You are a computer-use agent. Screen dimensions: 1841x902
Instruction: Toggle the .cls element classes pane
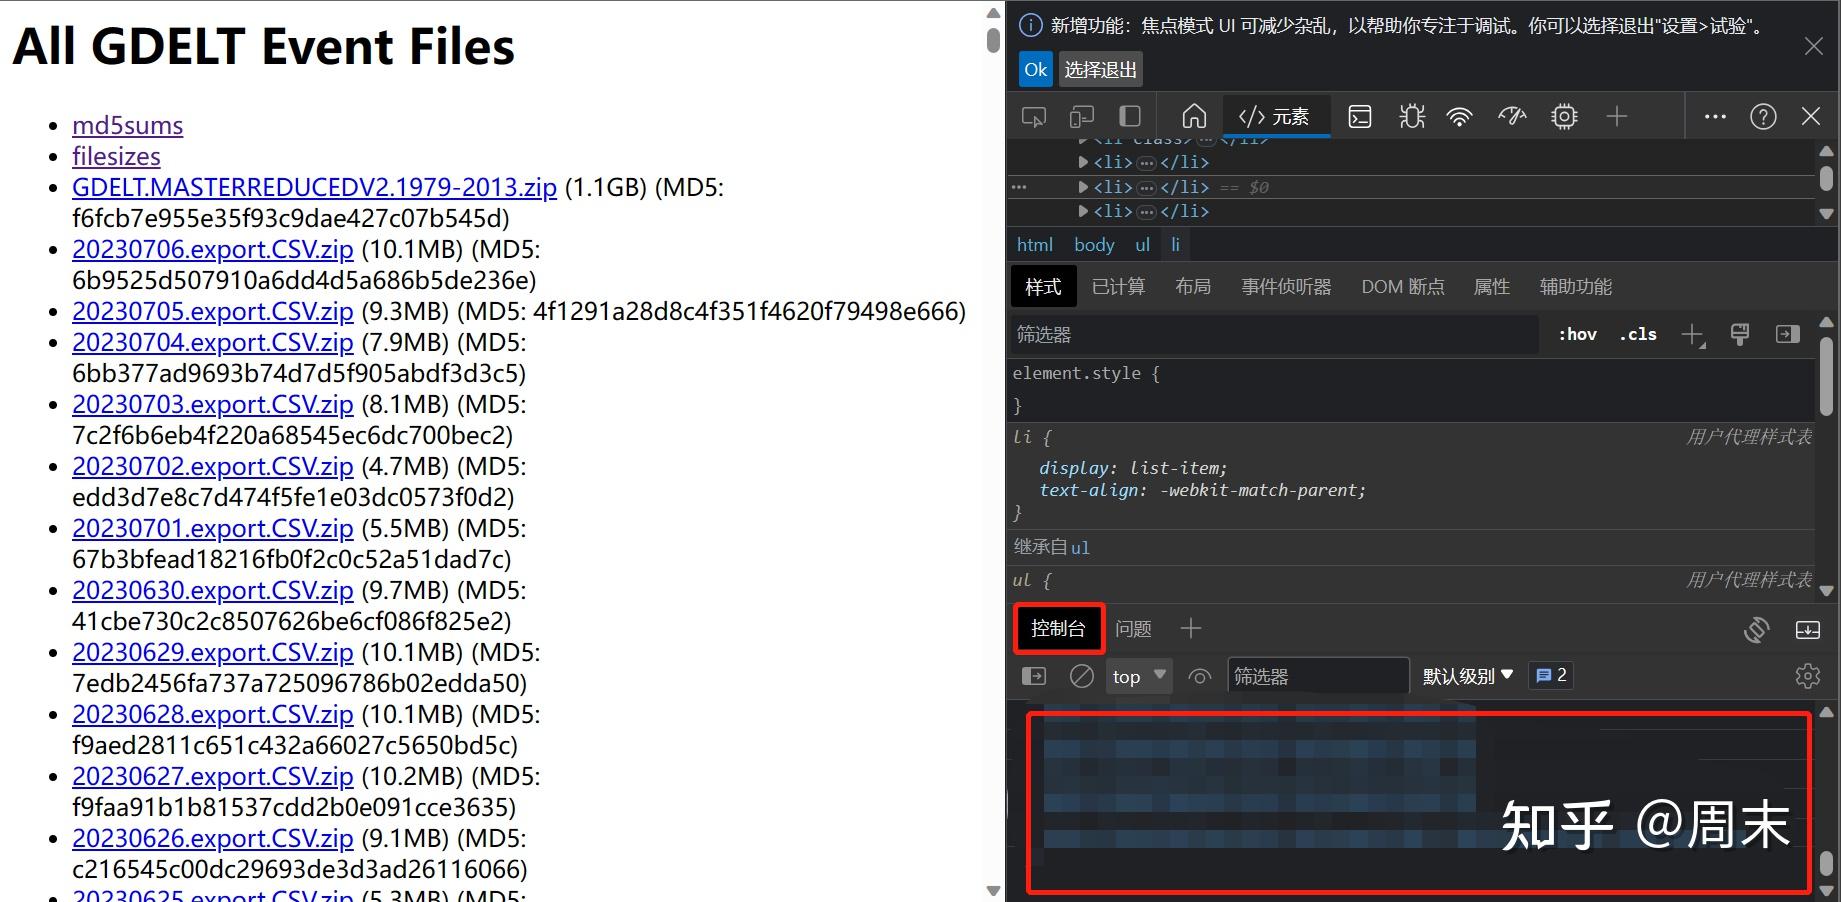pos(1637,333)
